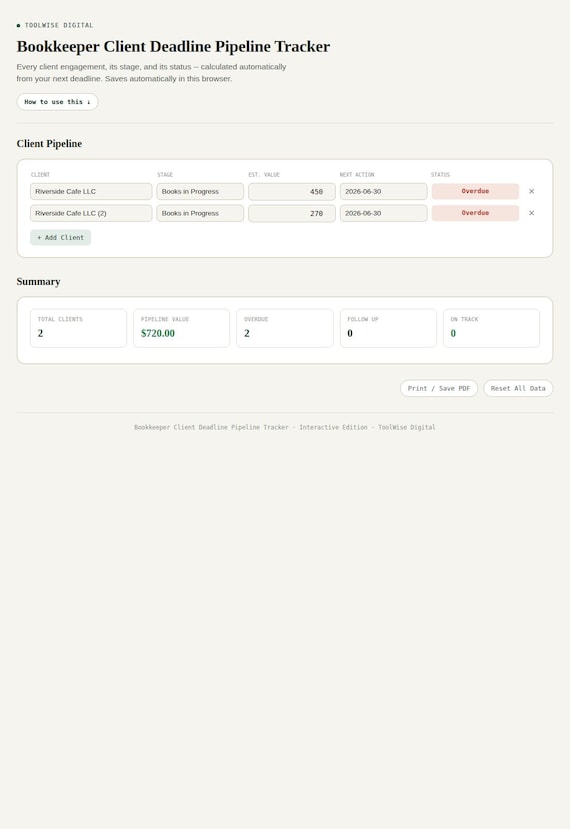Click the Summary heading

pyautogui.click(x=38, y=281)
